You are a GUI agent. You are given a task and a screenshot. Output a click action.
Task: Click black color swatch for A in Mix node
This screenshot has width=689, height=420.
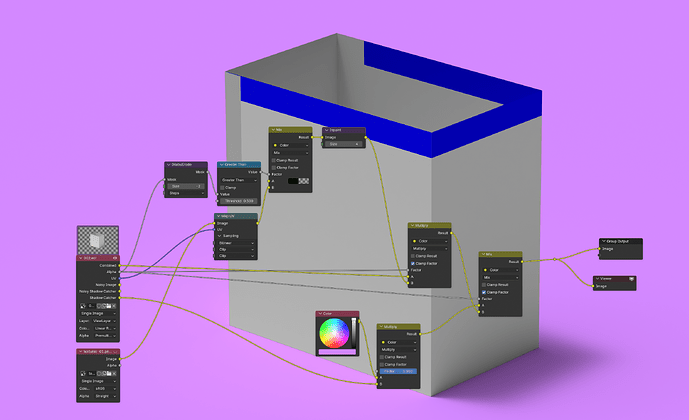click(x=293, y=181)
